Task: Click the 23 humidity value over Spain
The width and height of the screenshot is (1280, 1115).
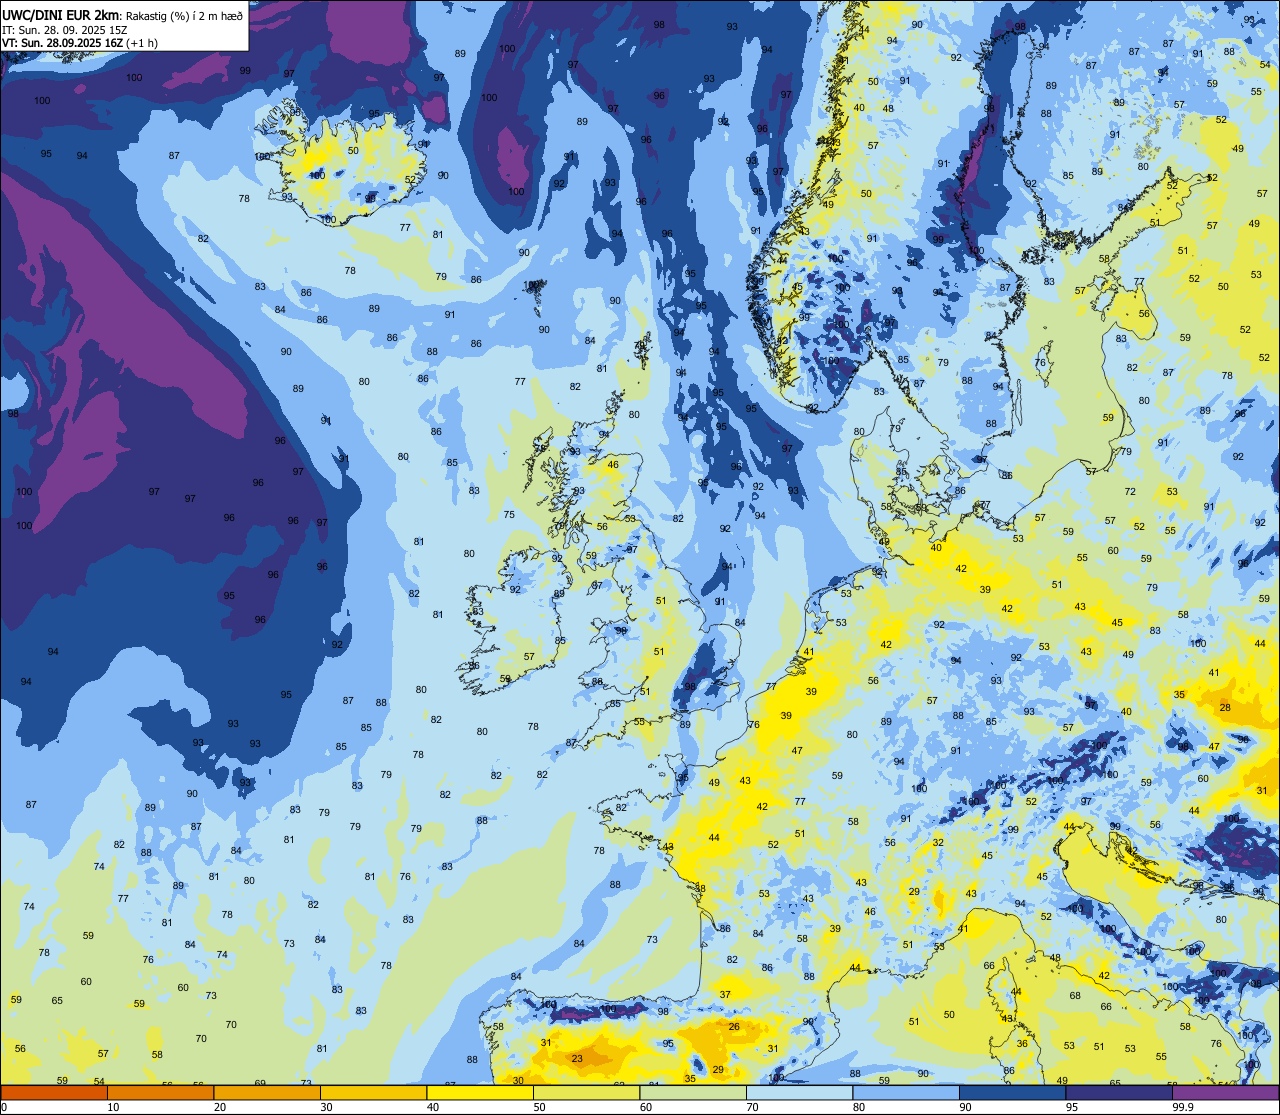Action: [577, 1058]
